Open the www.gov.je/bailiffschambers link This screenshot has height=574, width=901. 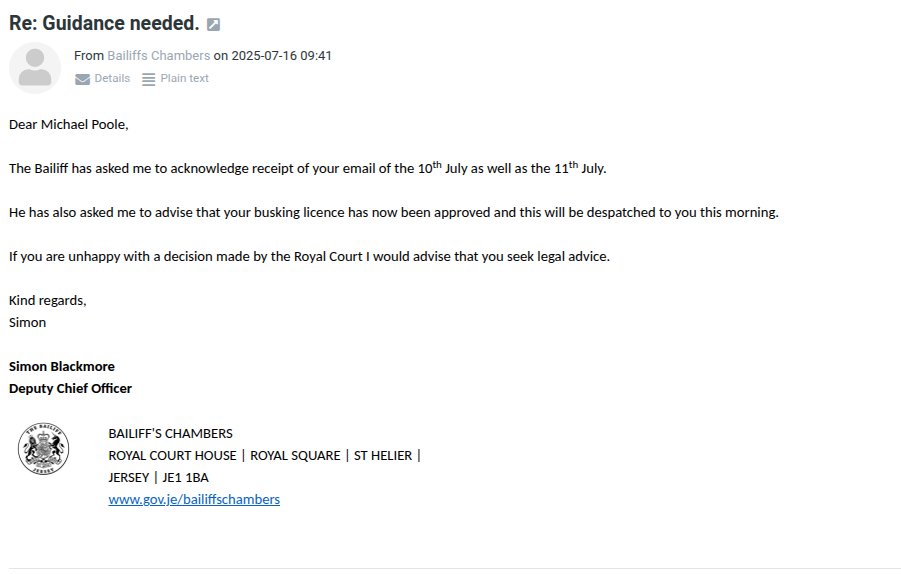pyautogui.click(x=194, y=499)
